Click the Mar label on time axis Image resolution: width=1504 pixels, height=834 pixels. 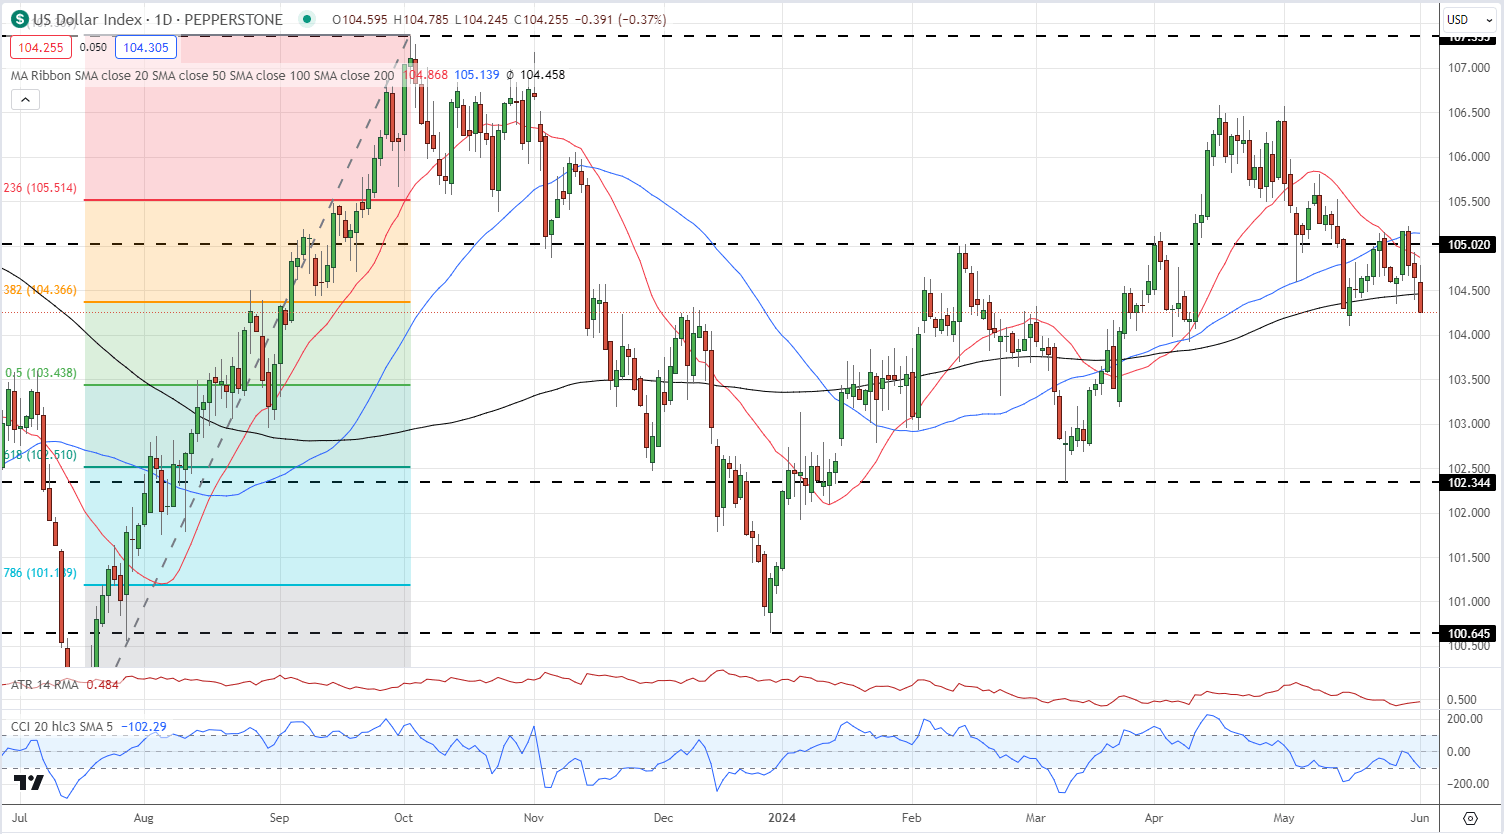pyautogui.click(x=1035, y=818)
